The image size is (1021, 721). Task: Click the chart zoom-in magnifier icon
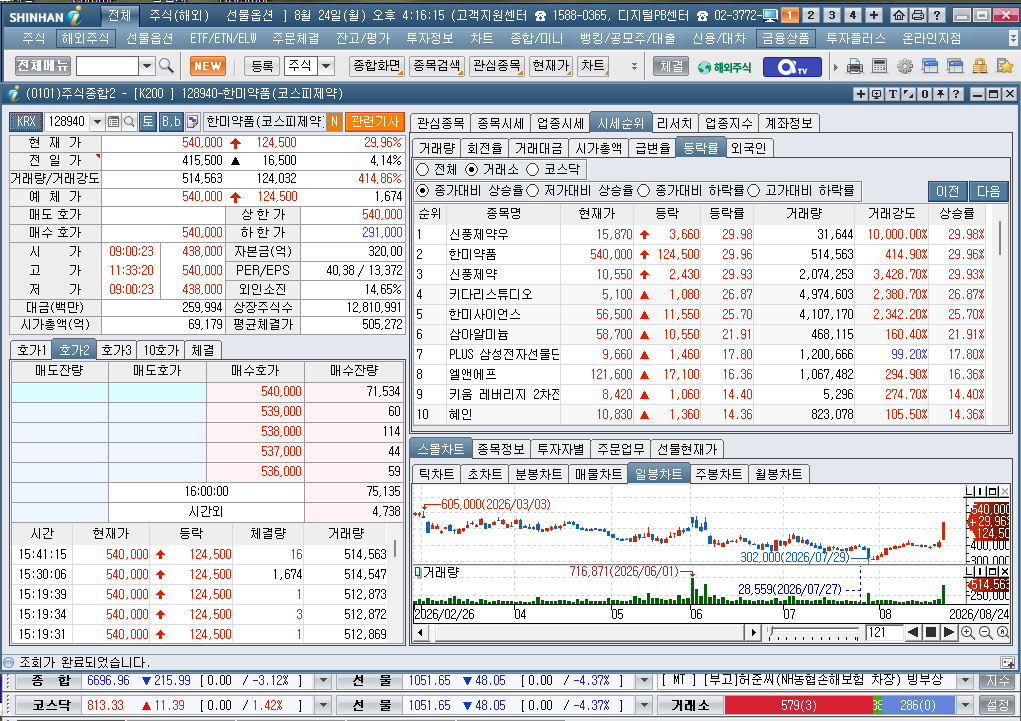tap(968, 632)
